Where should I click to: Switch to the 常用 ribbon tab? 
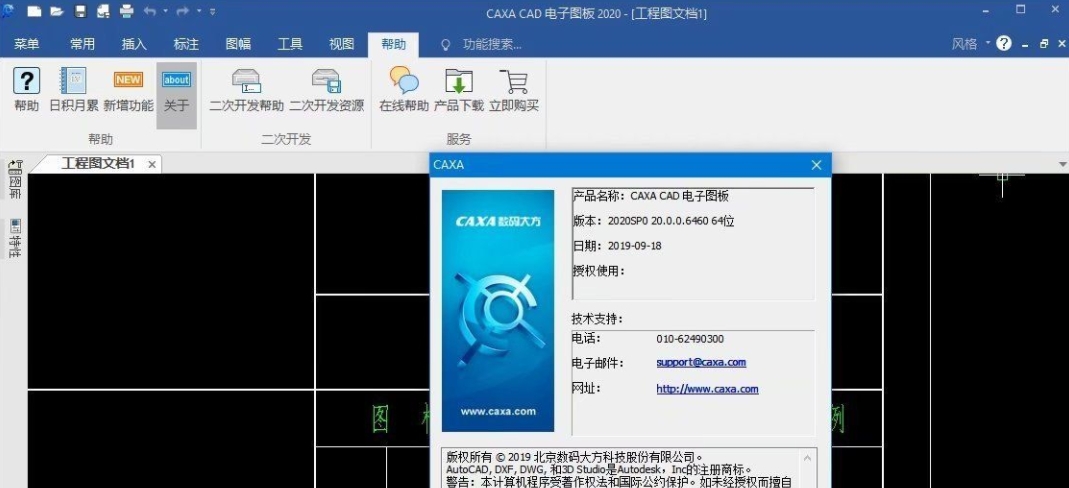[82, 44]
